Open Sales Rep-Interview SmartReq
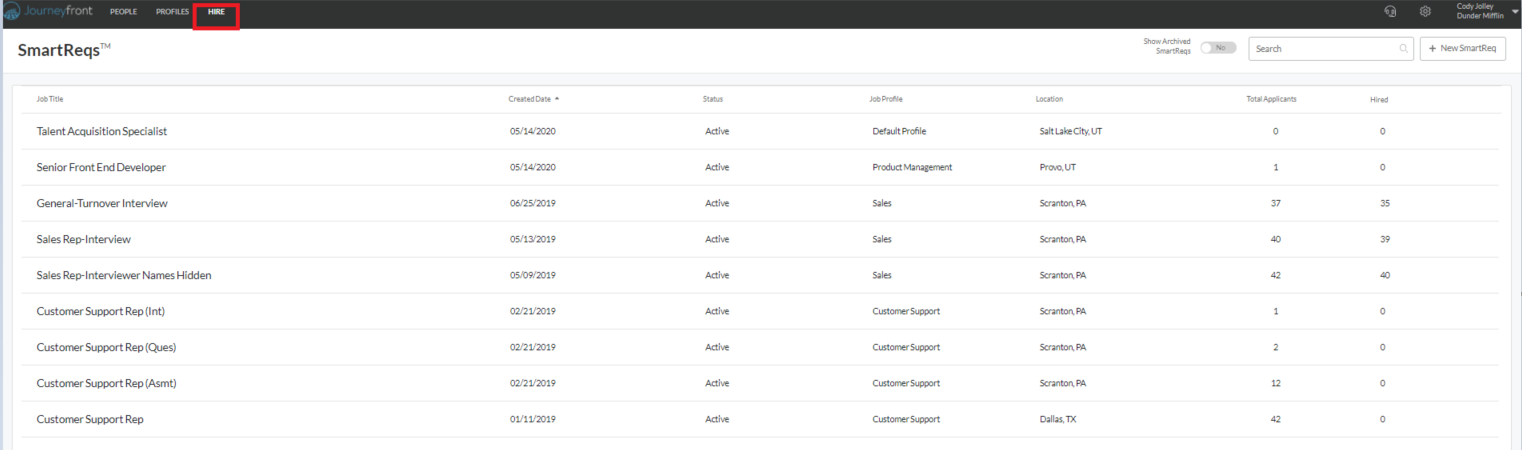 (84, 239)
